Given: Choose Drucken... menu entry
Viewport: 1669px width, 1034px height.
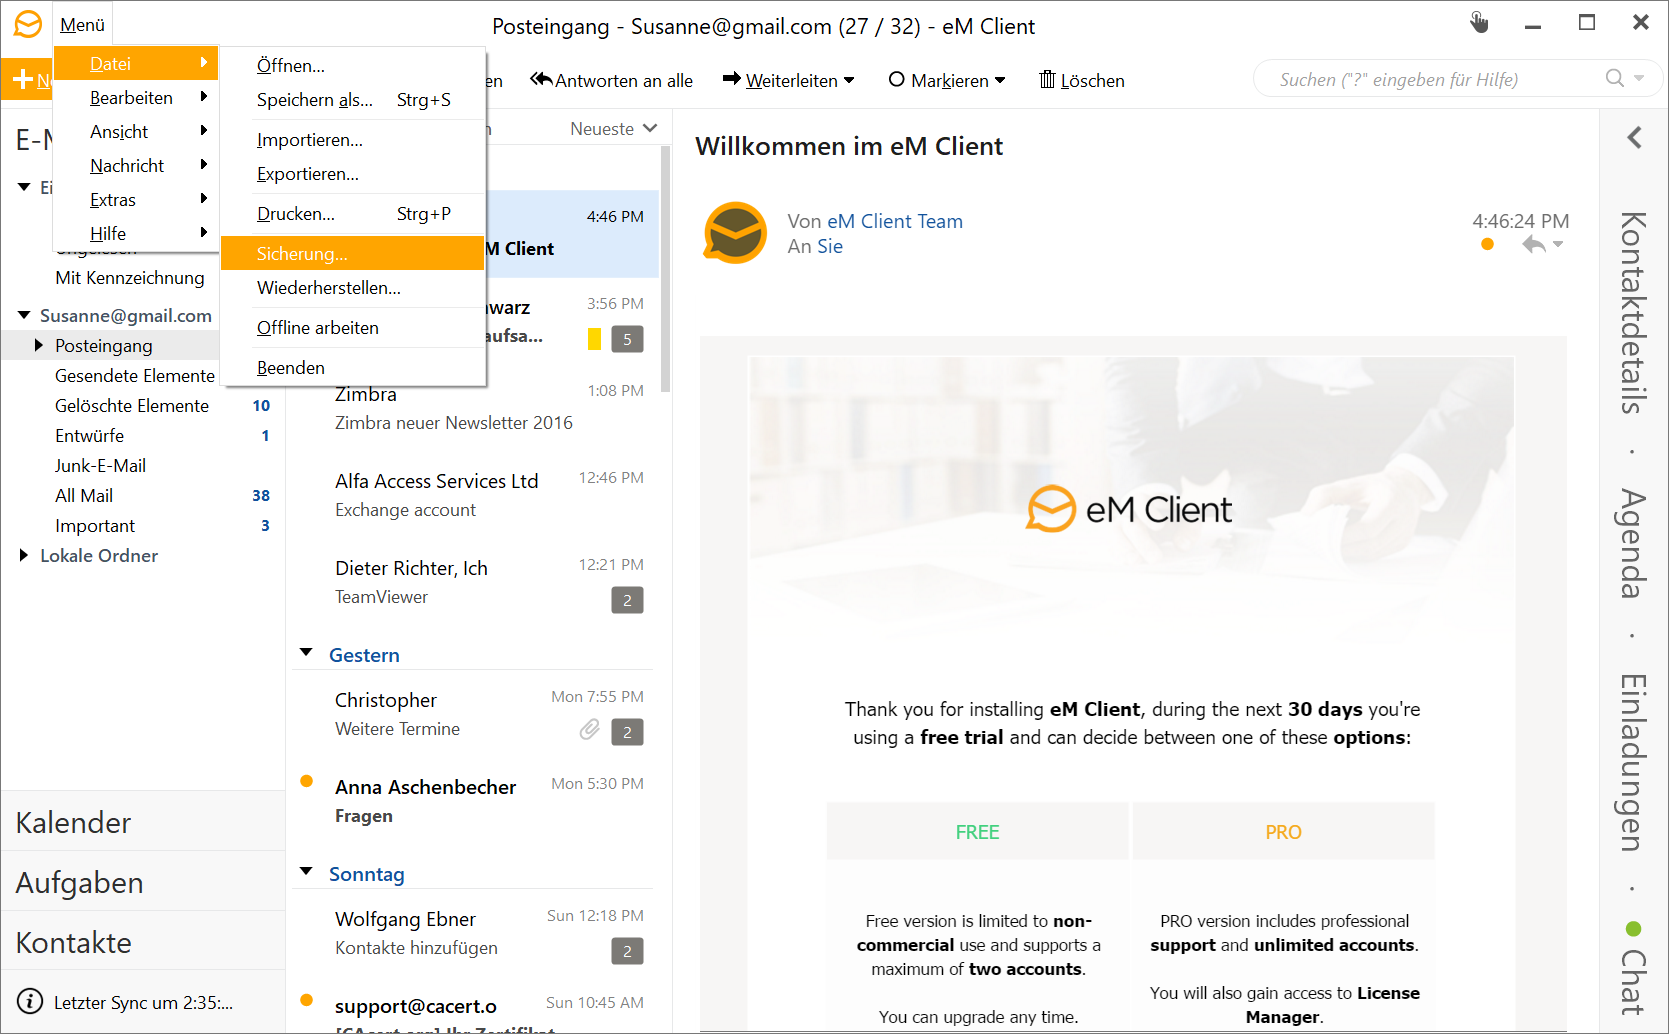Looking at the screenshot, I should point(352,213).
